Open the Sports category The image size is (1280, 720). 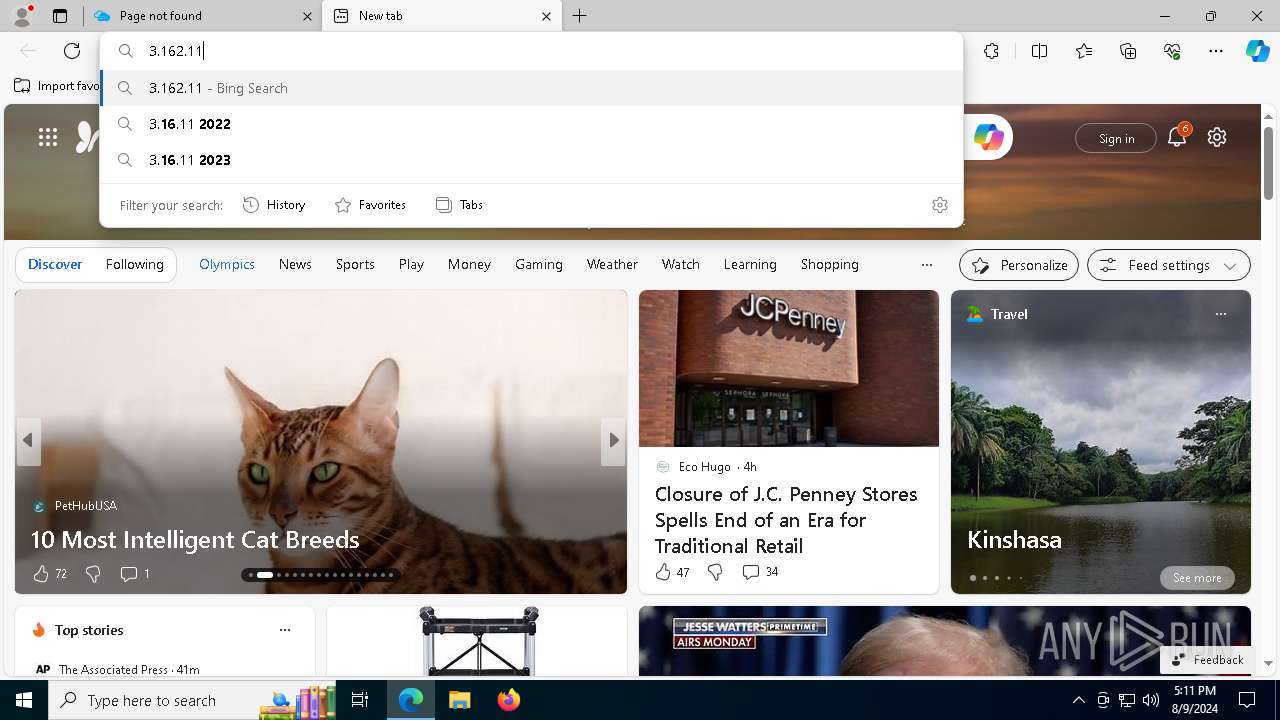point(355,264)
